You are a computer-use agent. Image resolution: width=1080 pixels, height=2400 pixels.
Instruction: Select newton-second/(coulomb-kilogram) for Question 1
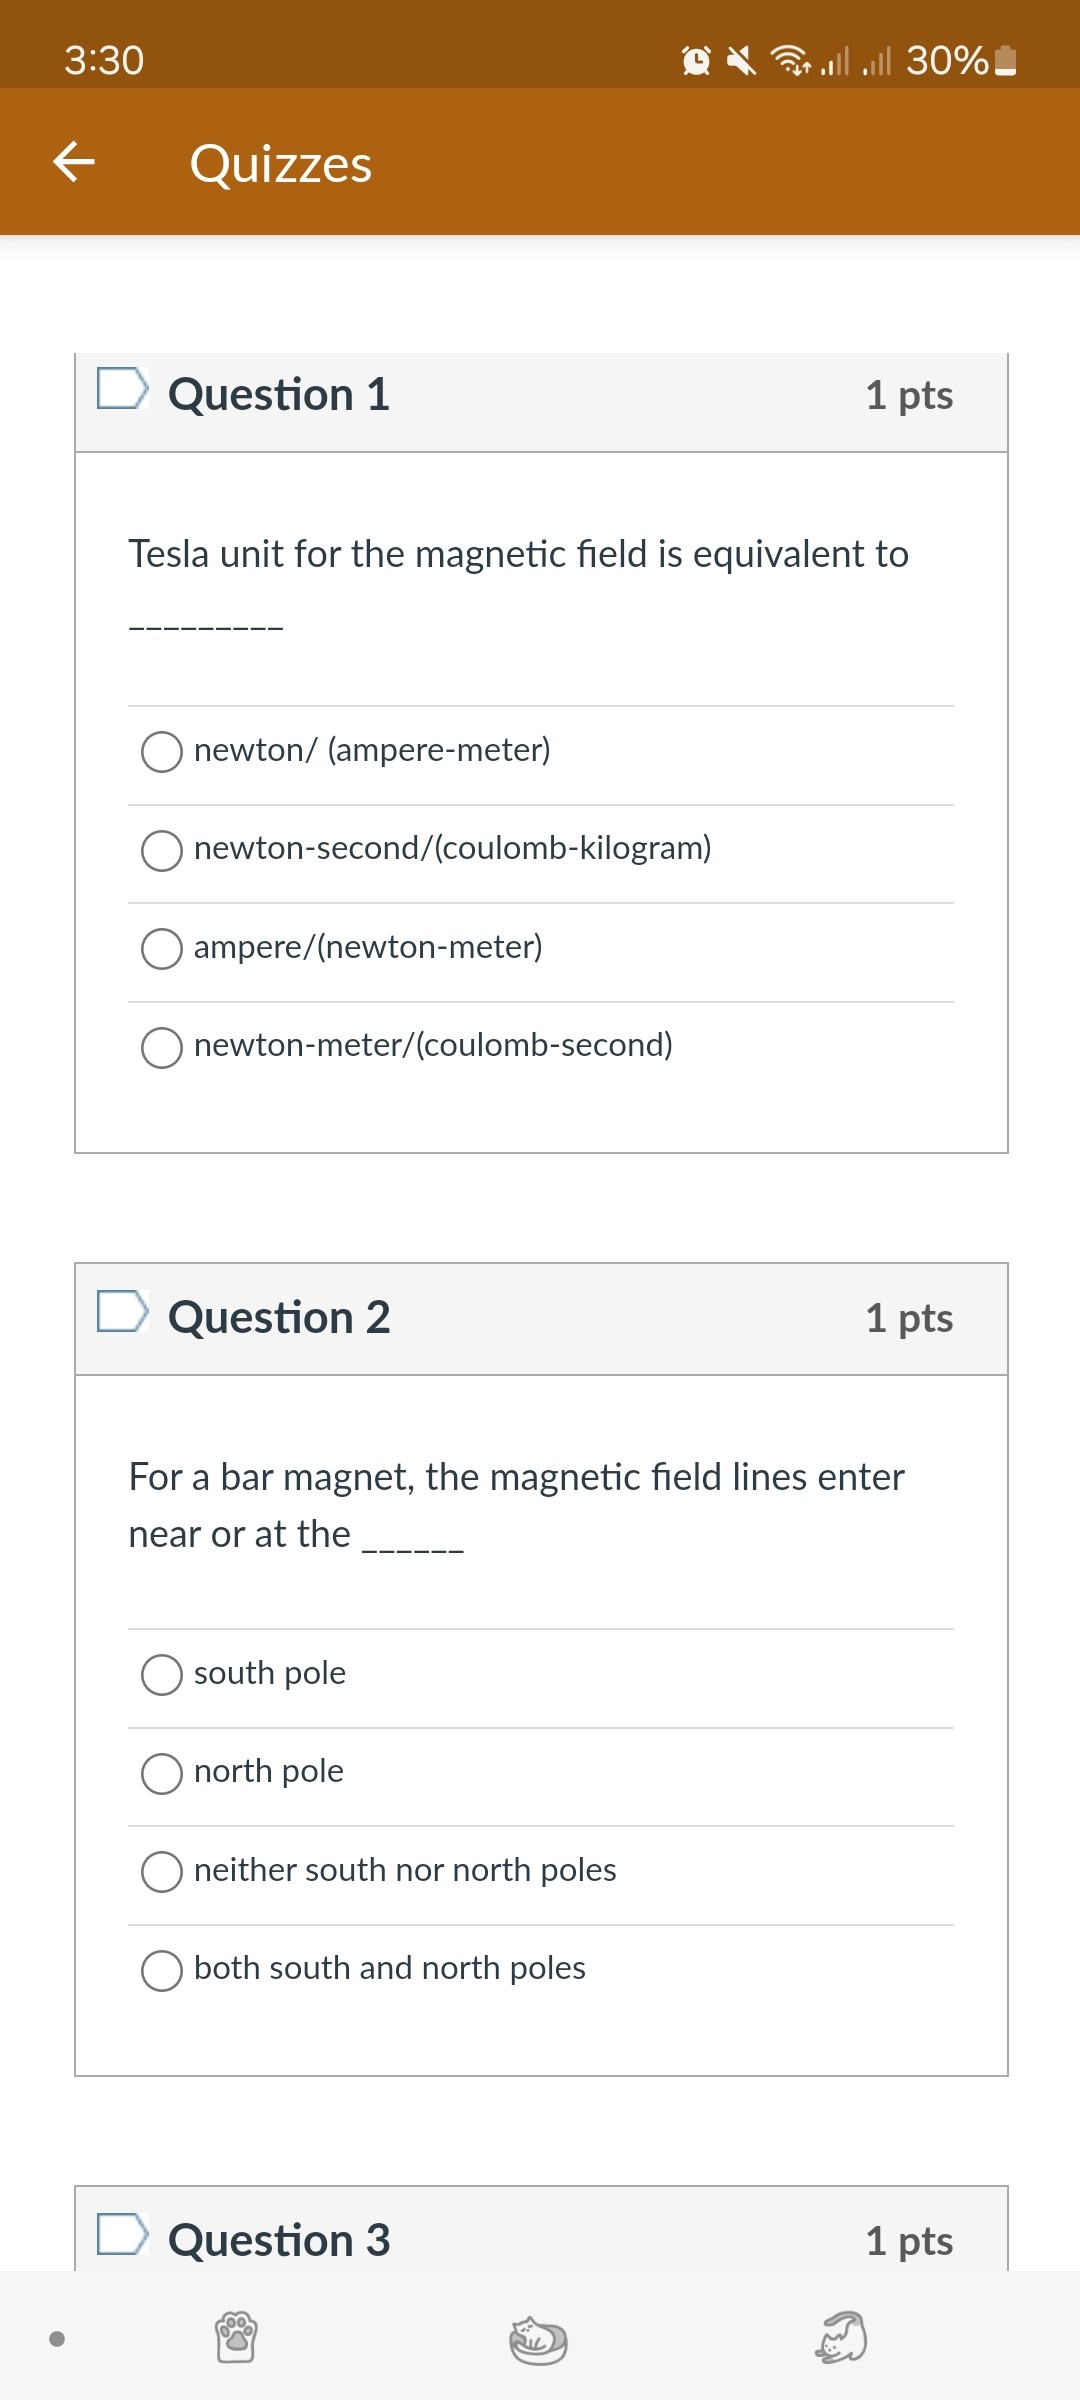(x=162, y=851)
